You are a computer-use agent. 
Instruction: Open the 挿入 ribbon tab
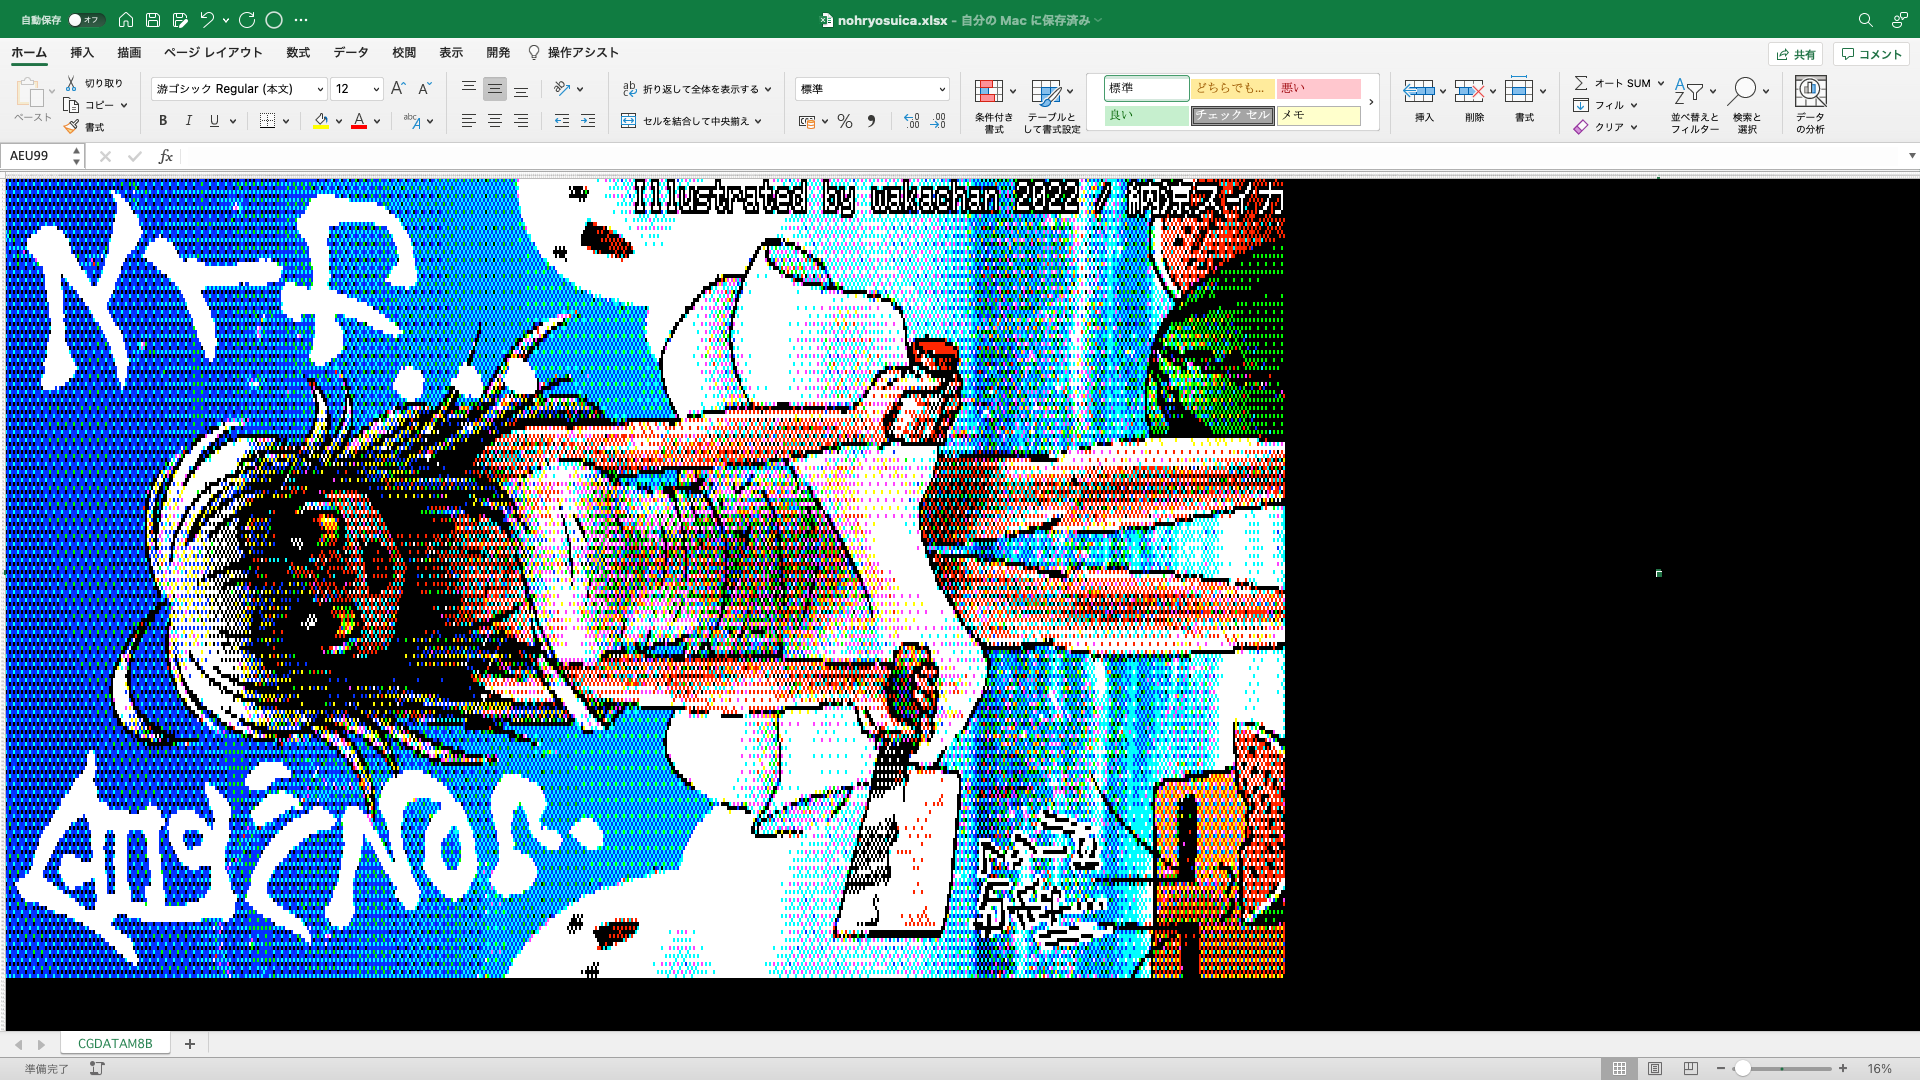(82, 53)
